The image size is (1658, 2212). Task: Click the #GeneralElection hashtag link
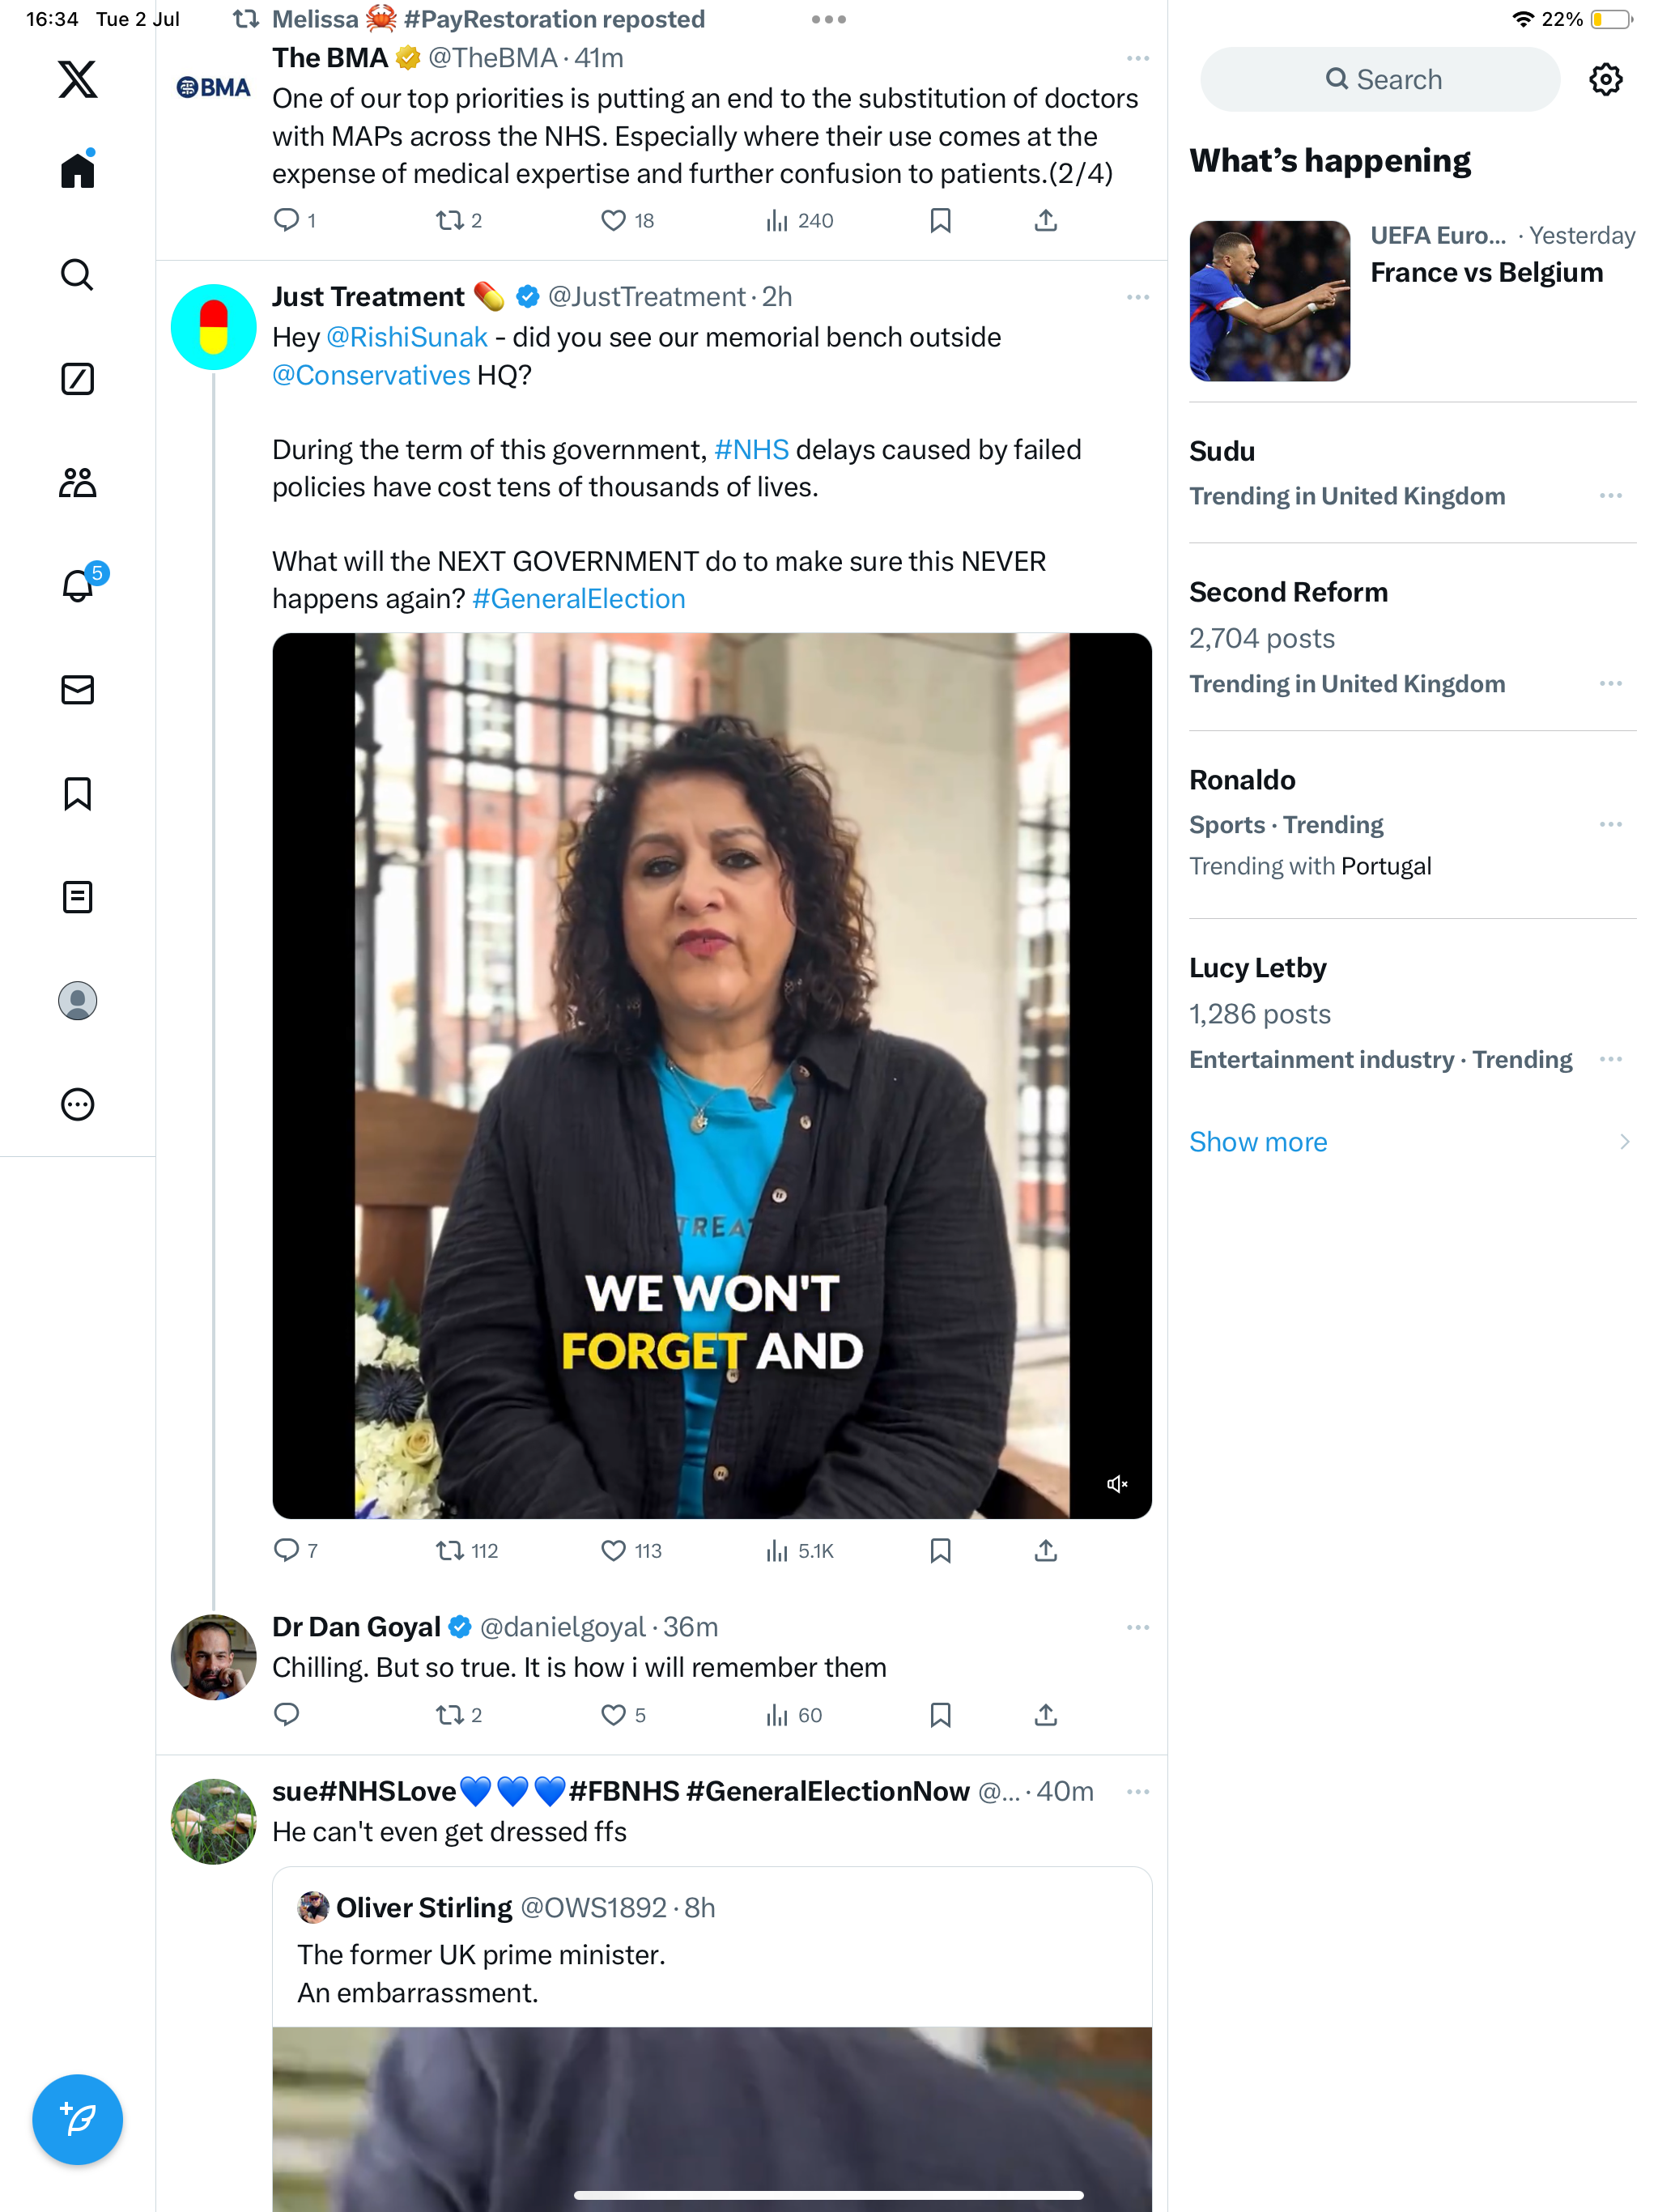[578, 599]
